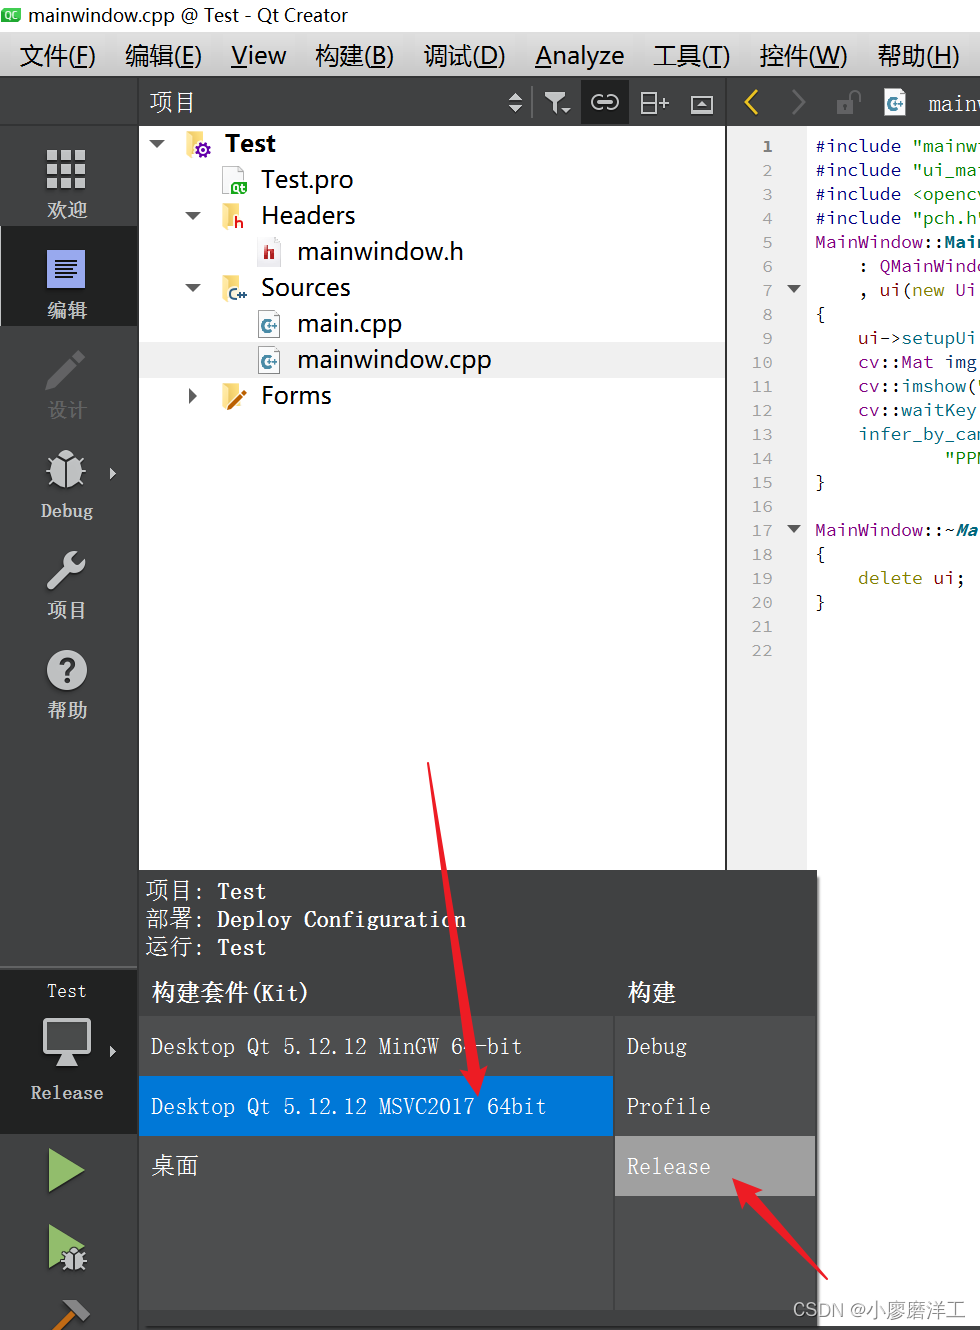Open the 文件(F) menu
Viewport: 980px width, 1330px height.
coord(58,56)
